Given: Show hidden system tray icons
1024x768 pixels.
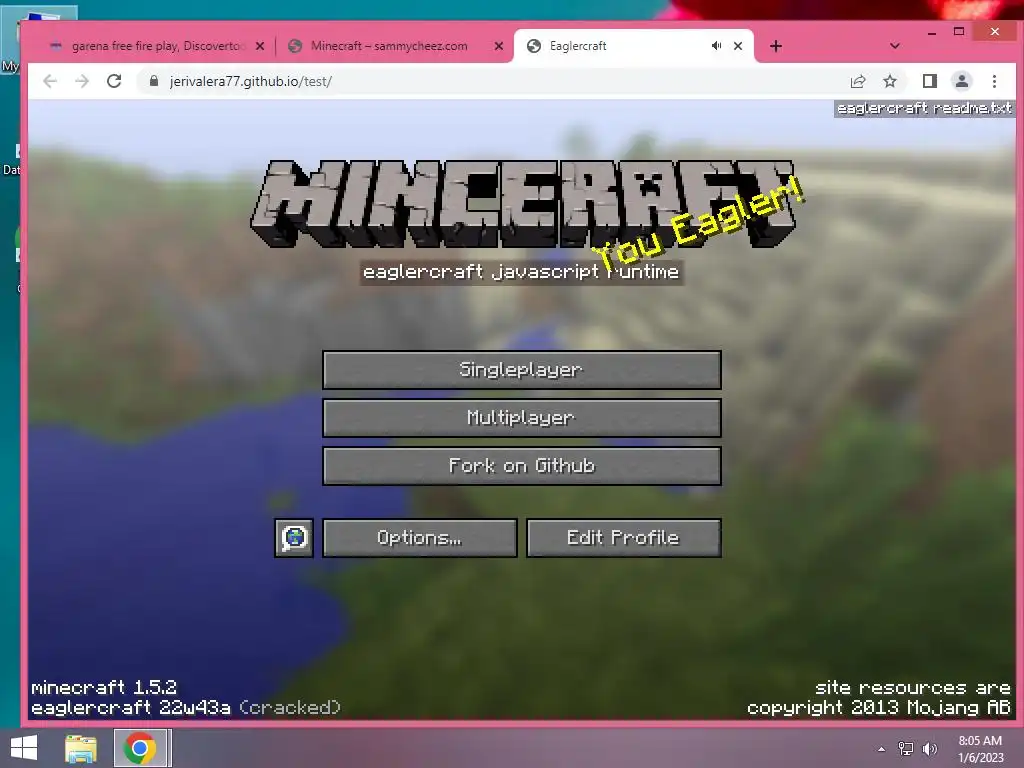Looking at the screenshot, I should coord(882,749).
